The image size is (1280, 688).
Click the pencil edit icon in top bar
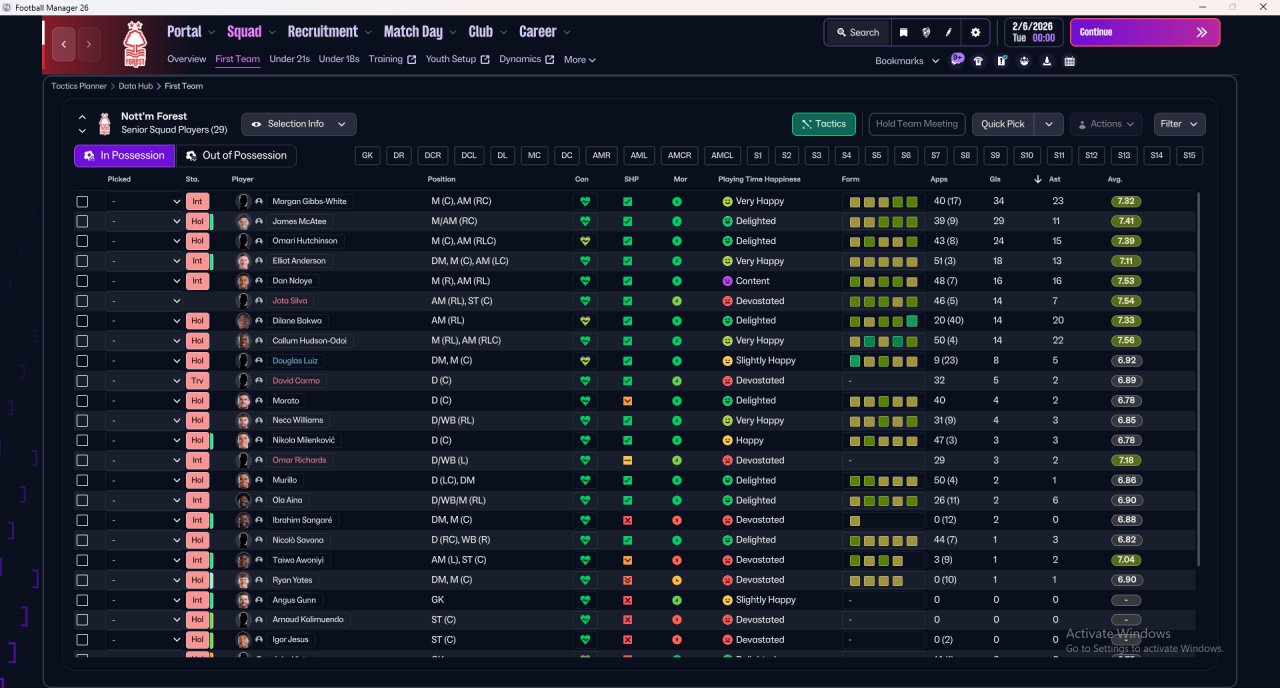coord(948,32)
